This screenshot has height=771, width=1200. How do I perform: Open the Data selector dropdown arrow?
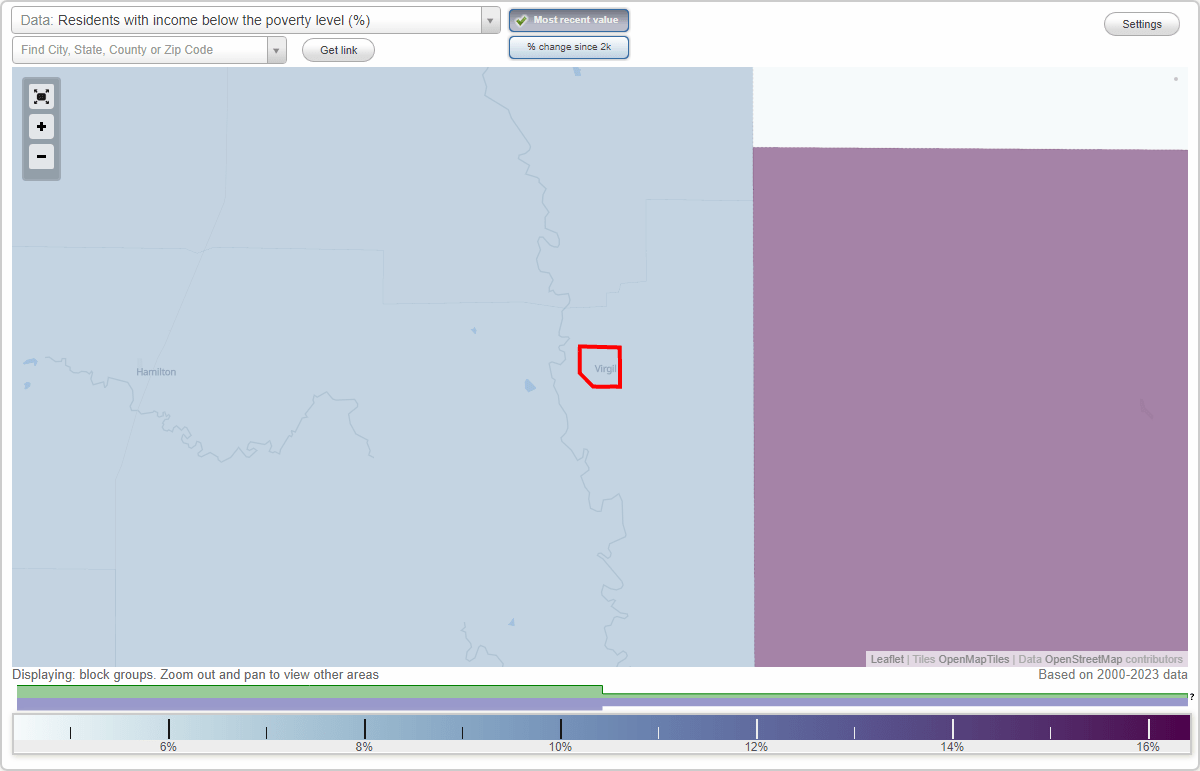pos(488,20)
